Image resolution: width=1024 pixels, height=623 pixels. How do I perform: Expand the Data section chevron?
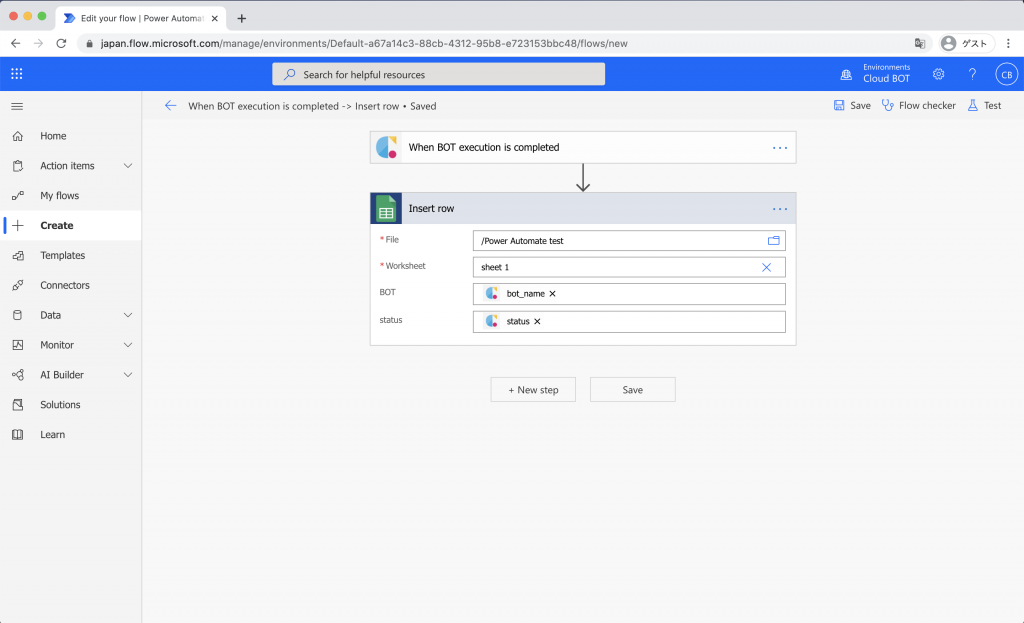tap(128, 315)
